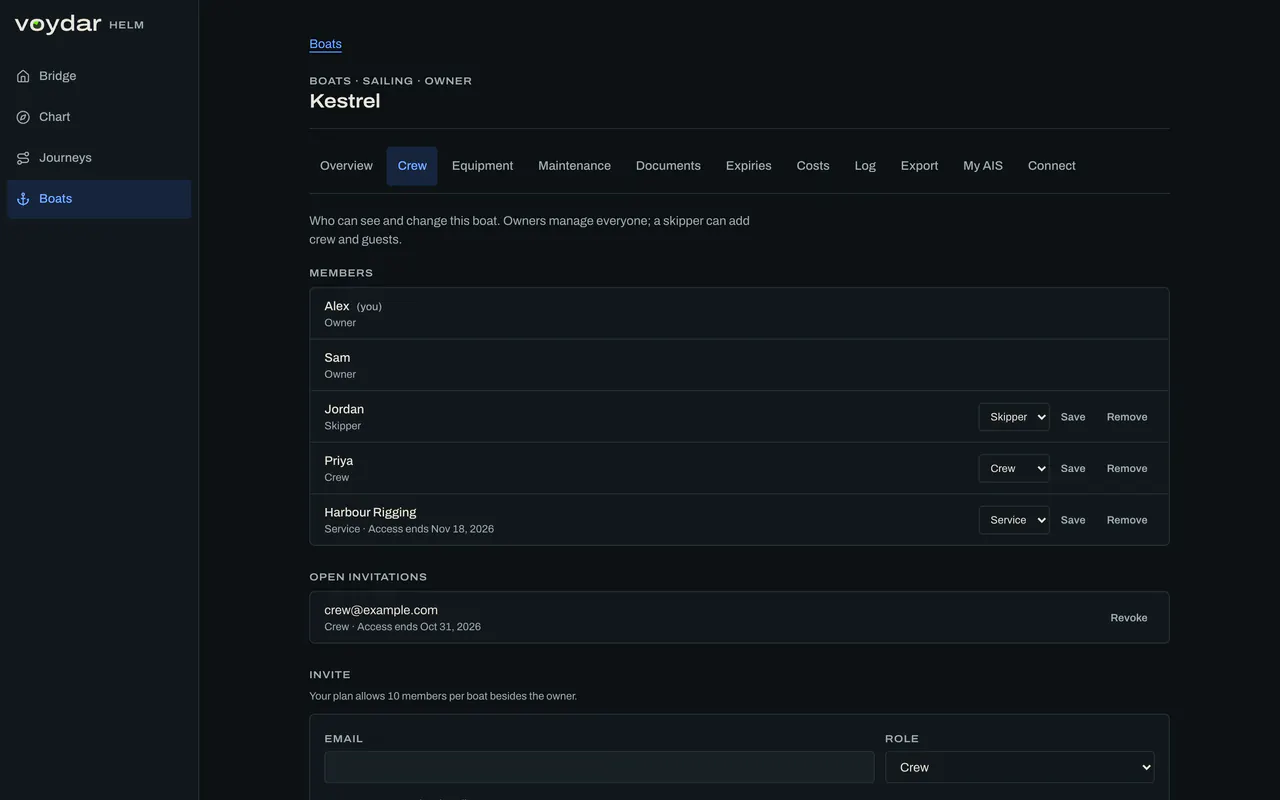Image resolution: width=1280 pixels, height=800 pixels.
Task: Revoke the crew@example.com invitation
Action: (x=1129, y=618)
